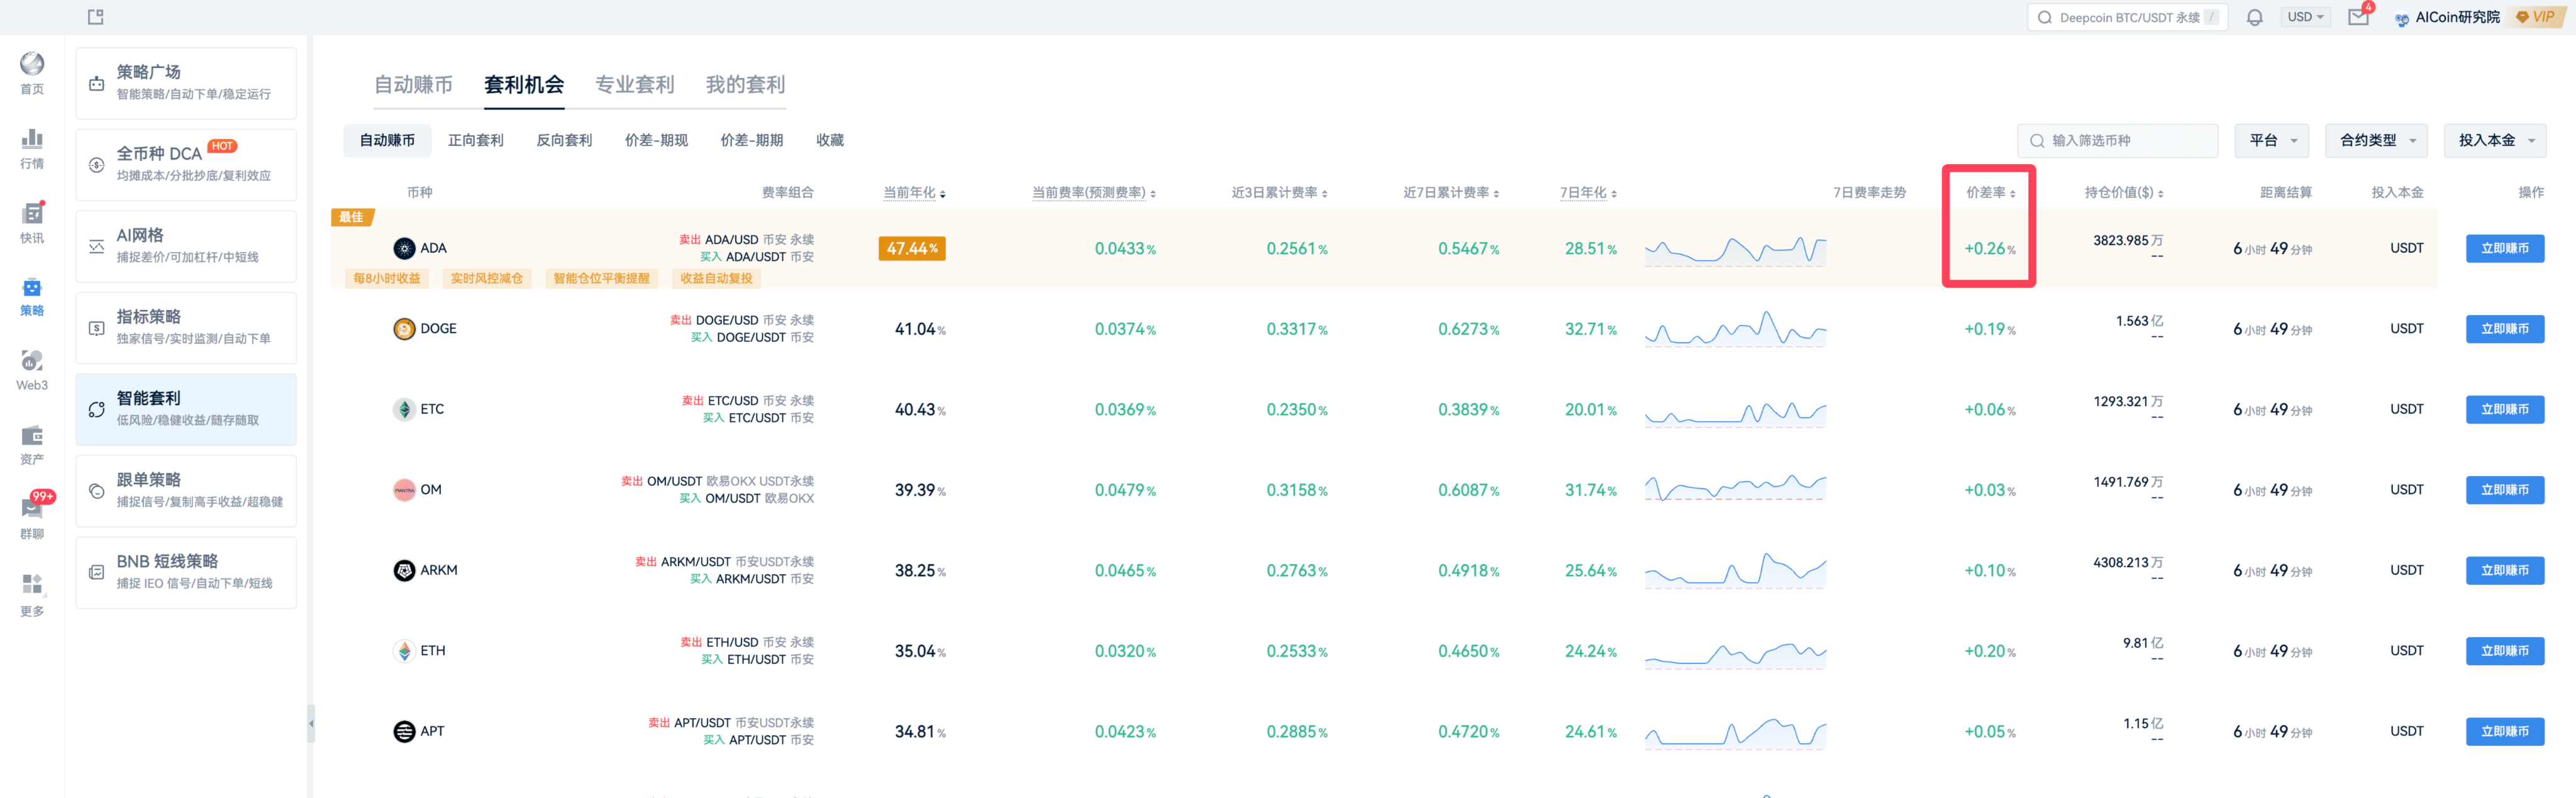The image size is (2576, 798).
Task: Click 立即赚币 button for ETH
Action: pos(2504,651)
